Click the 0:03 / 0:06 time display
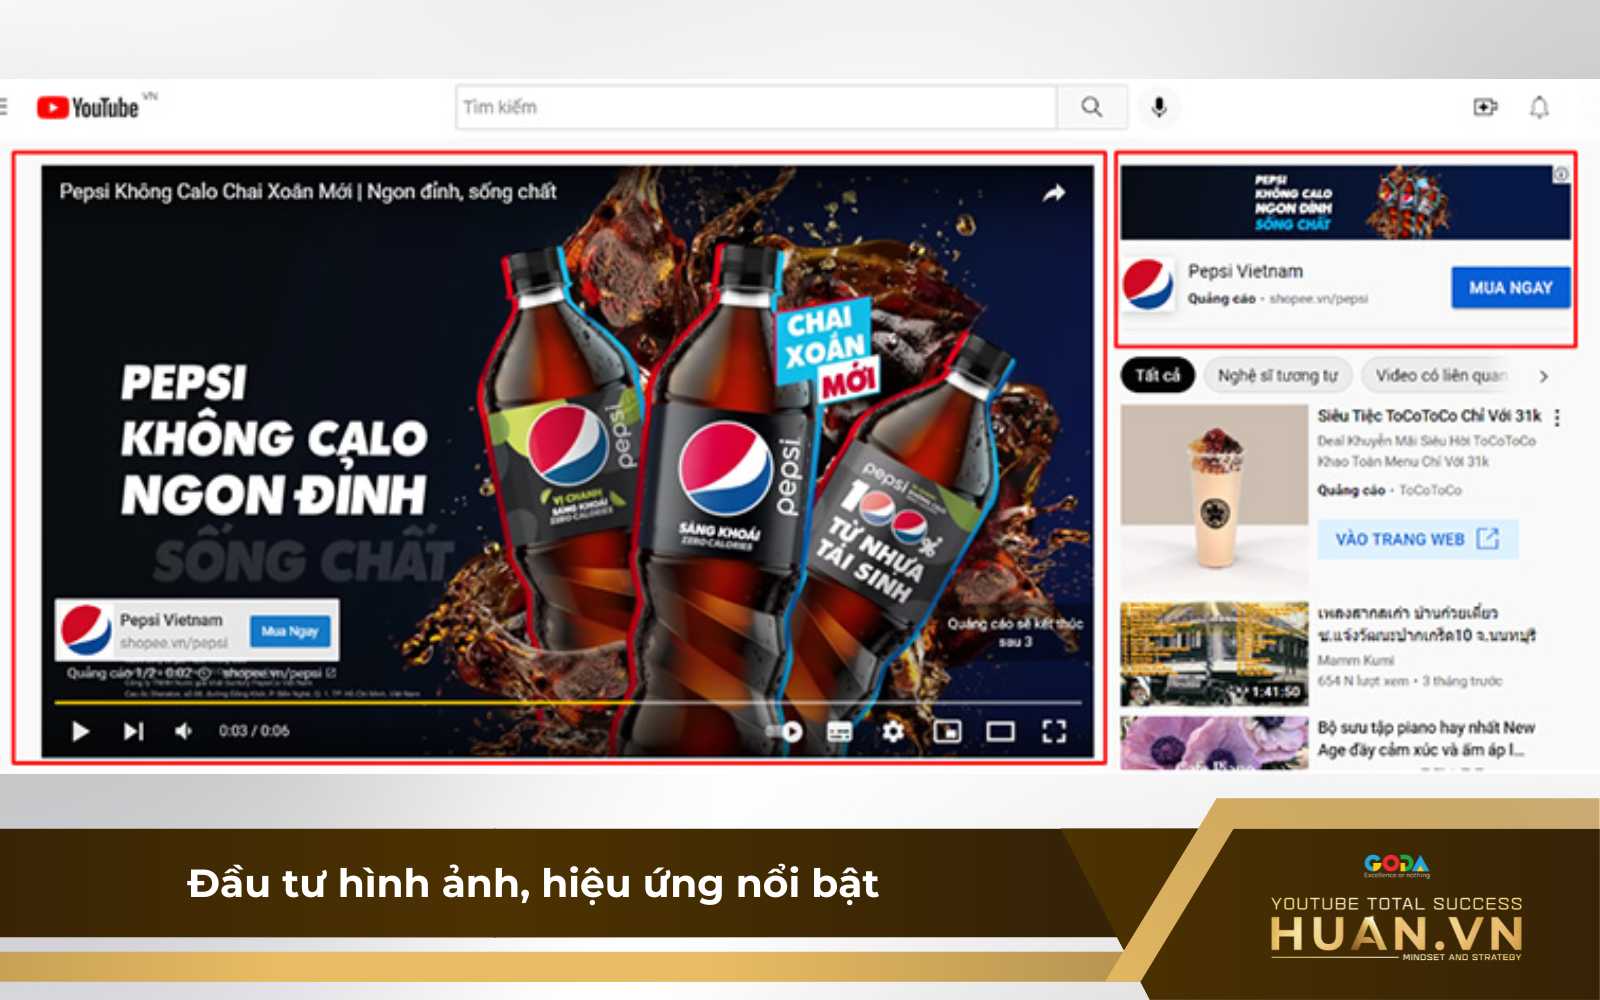This screenshot has height=1000, width=1600. (254, 732)
